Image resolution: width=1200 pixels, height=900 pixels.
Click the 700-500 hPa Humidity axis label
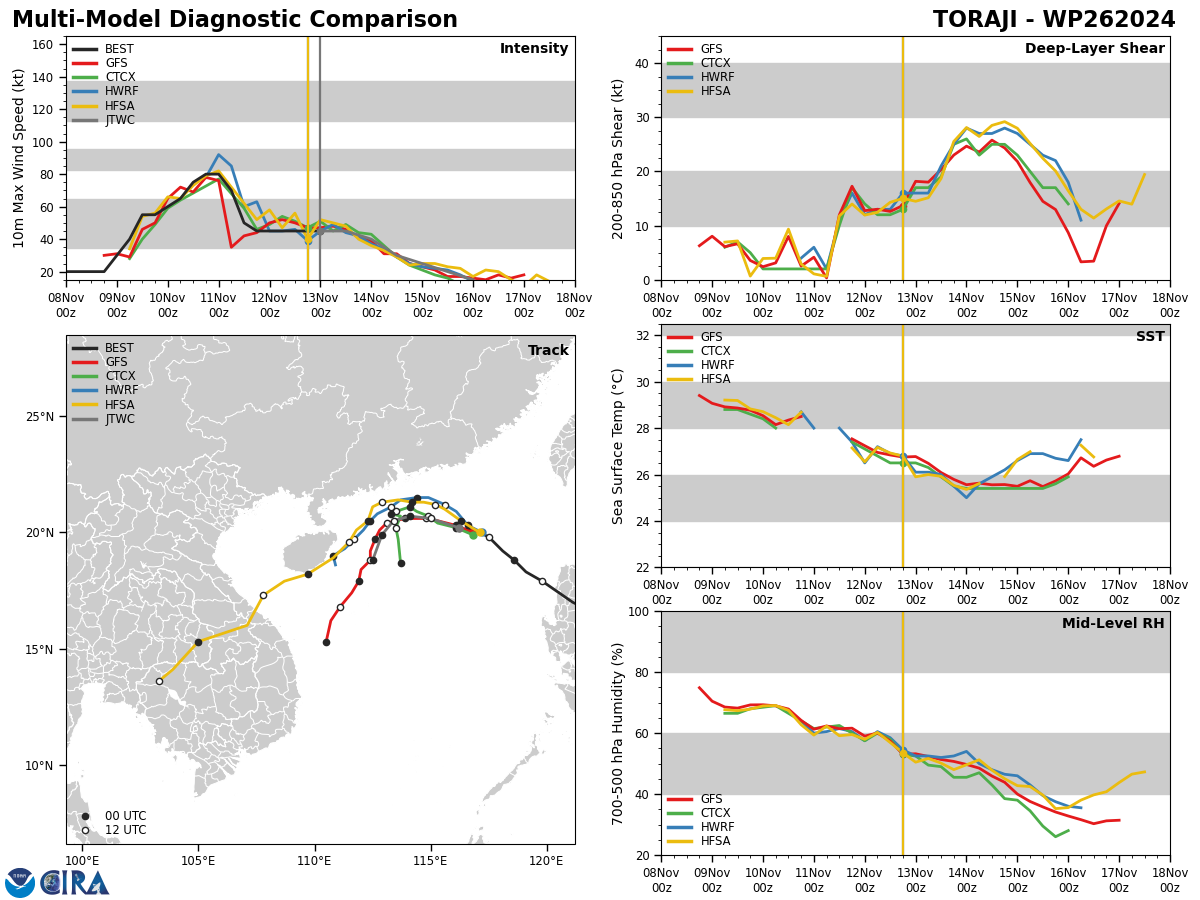coord(618,733)
